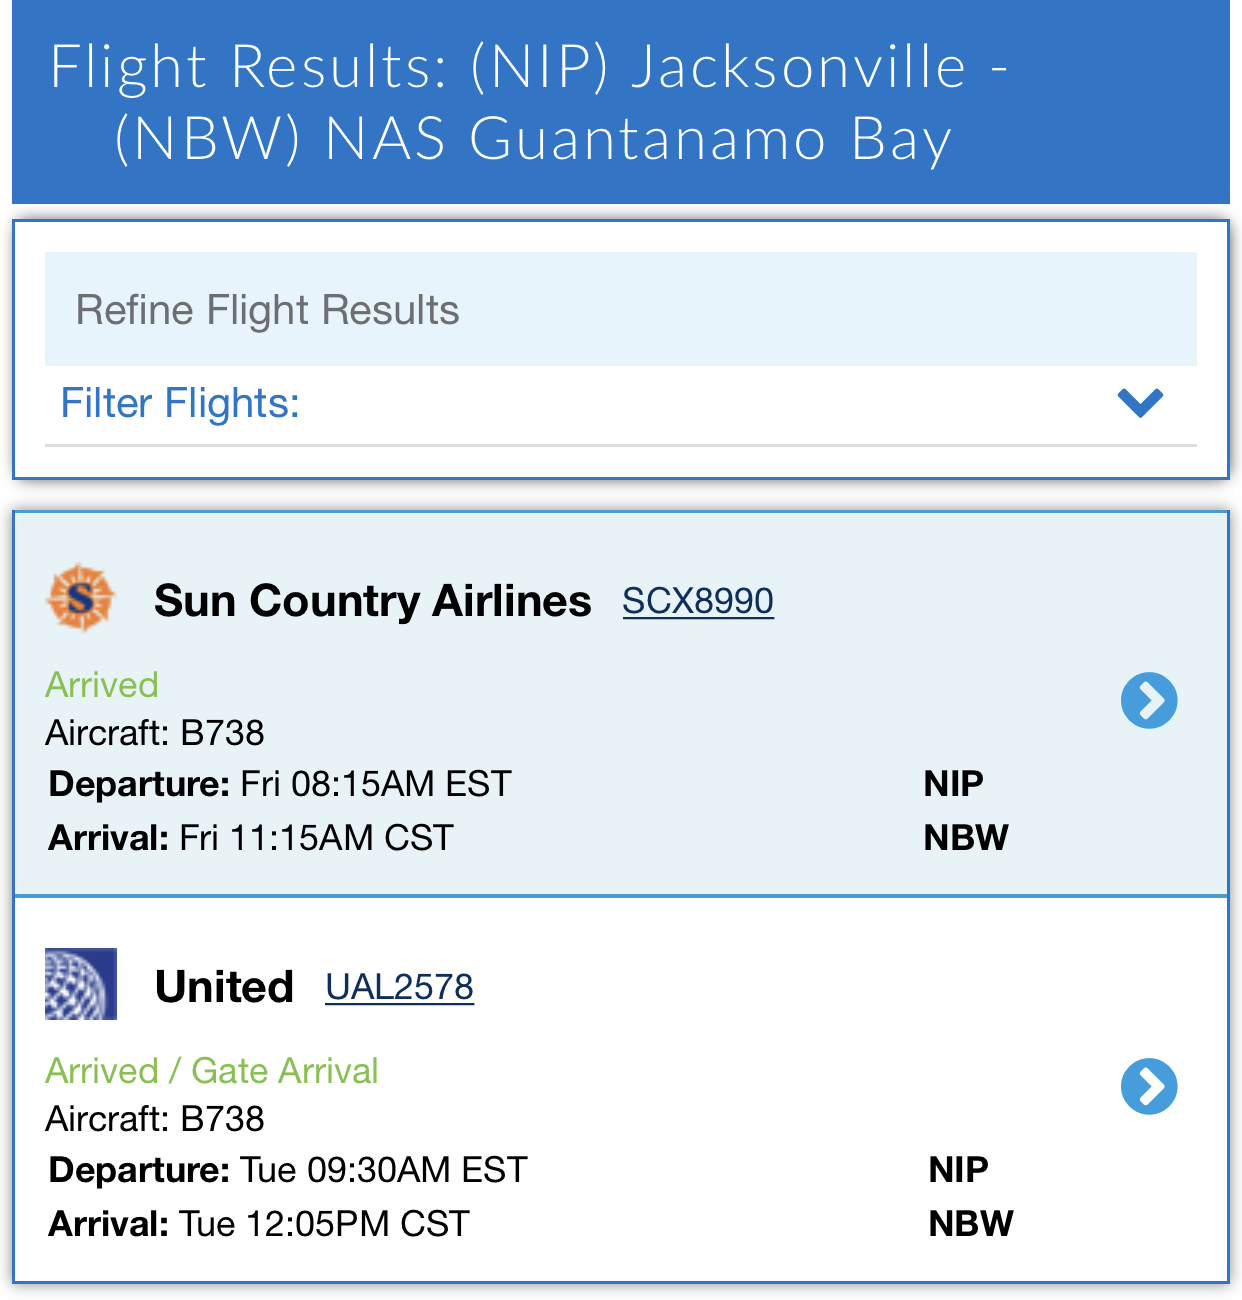The height and width of the screenshot is (1300, 1242).
Task: Expand the Filter Flights chevron
Action: coord(1140,403)
